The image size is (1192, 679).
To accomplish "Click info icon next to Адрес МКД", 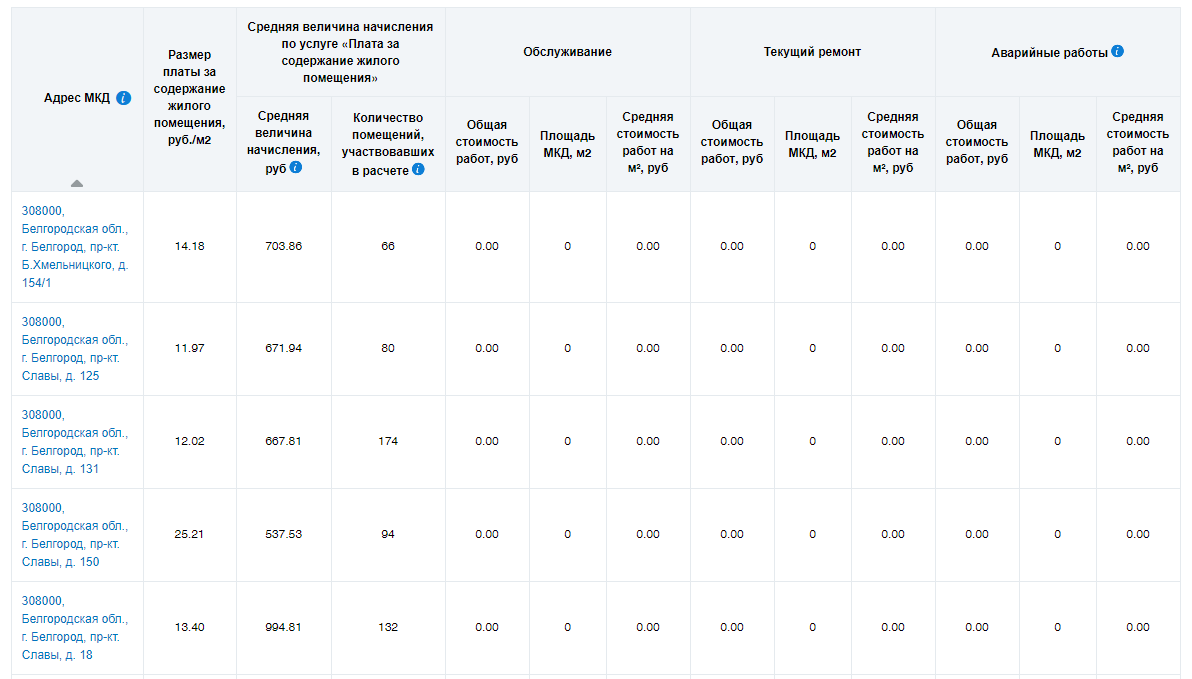I will [x=124, y=98].
